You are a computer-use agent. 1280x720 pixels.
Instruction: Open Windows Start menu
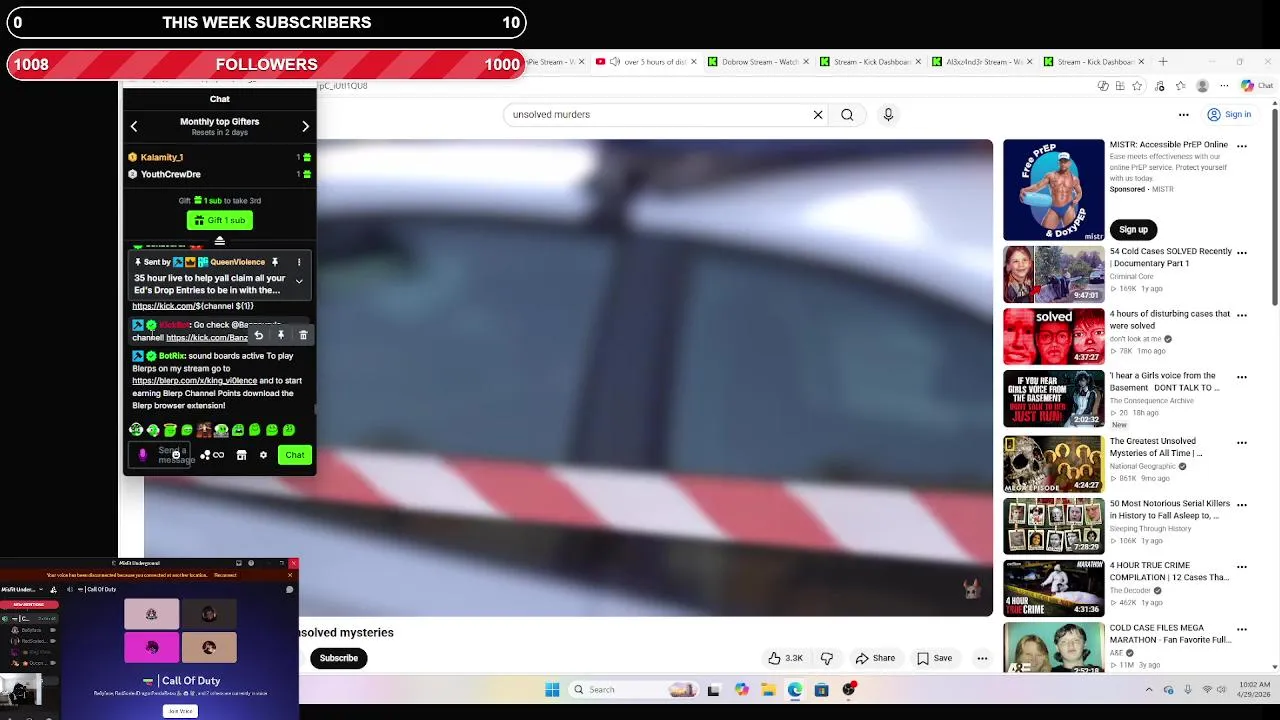[552, 689]
